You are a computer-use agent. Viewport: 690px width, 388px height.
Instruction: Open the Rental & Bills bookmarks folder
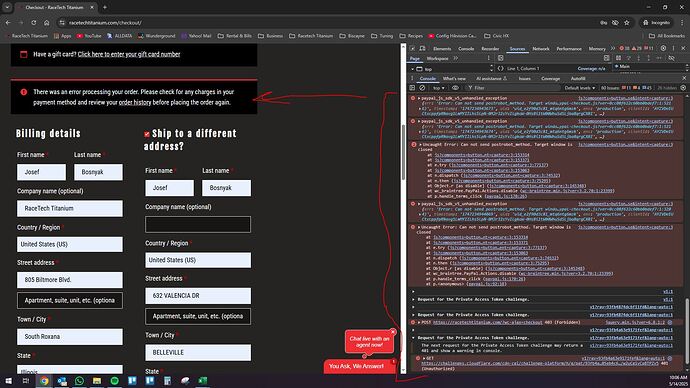[x=235, y=36]
